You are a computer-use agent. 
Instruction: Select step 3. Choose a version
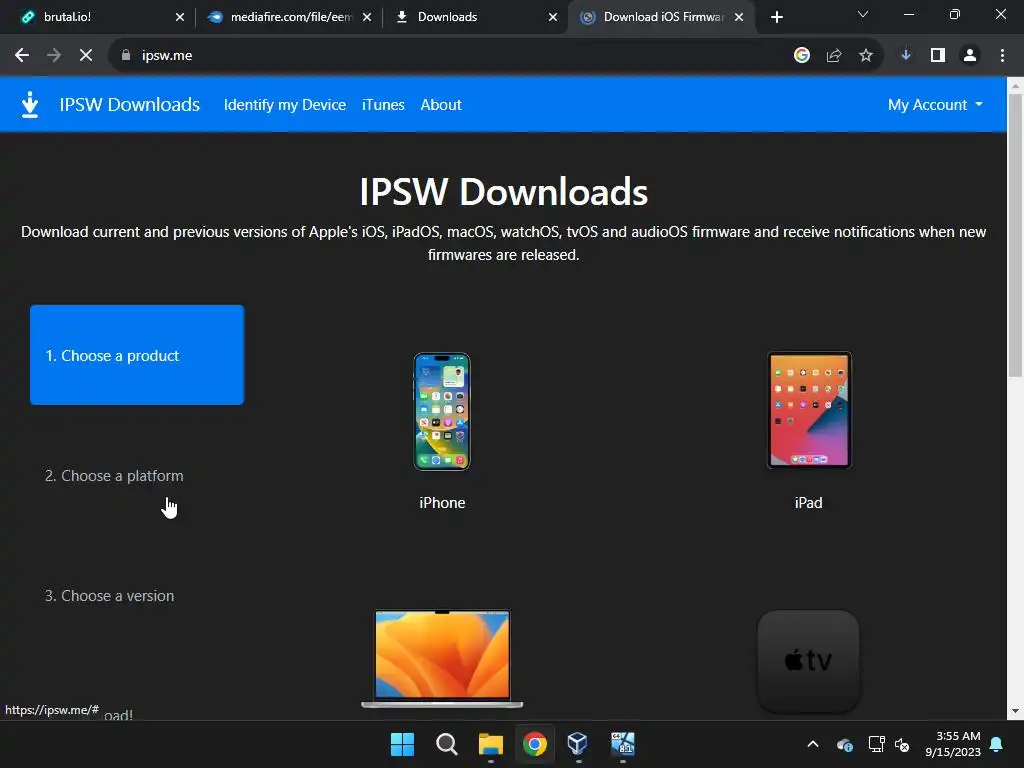(x=110, y=596)
